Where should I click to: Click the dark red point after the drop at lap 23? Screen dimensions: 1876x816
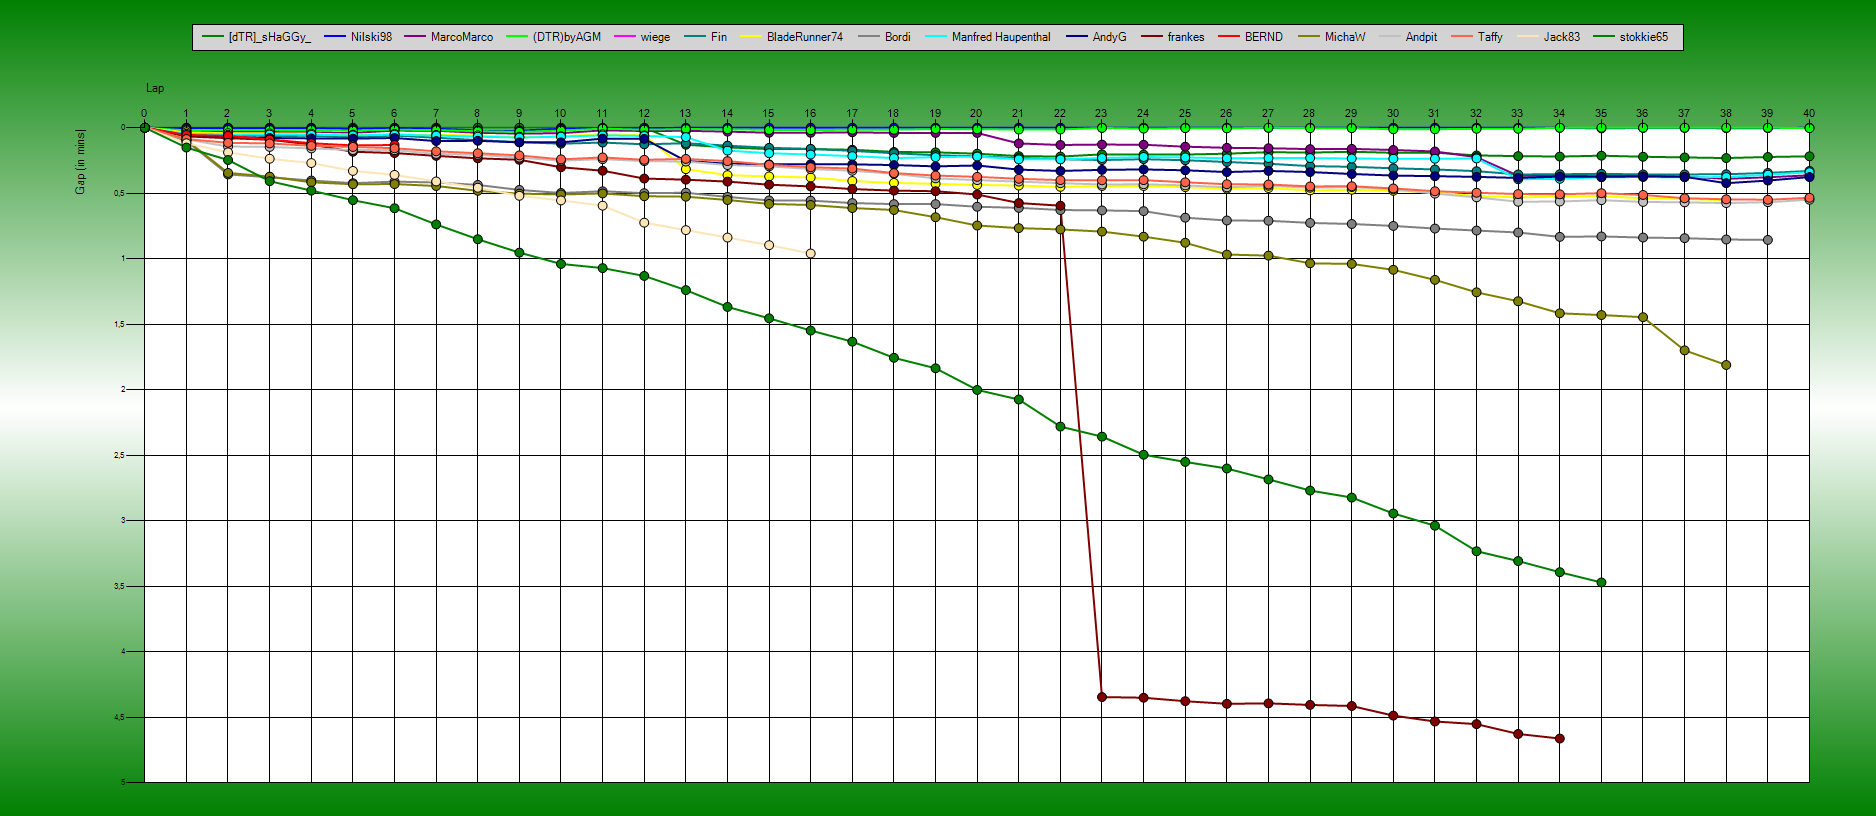pyautogui.click(x=1102, y=697)
